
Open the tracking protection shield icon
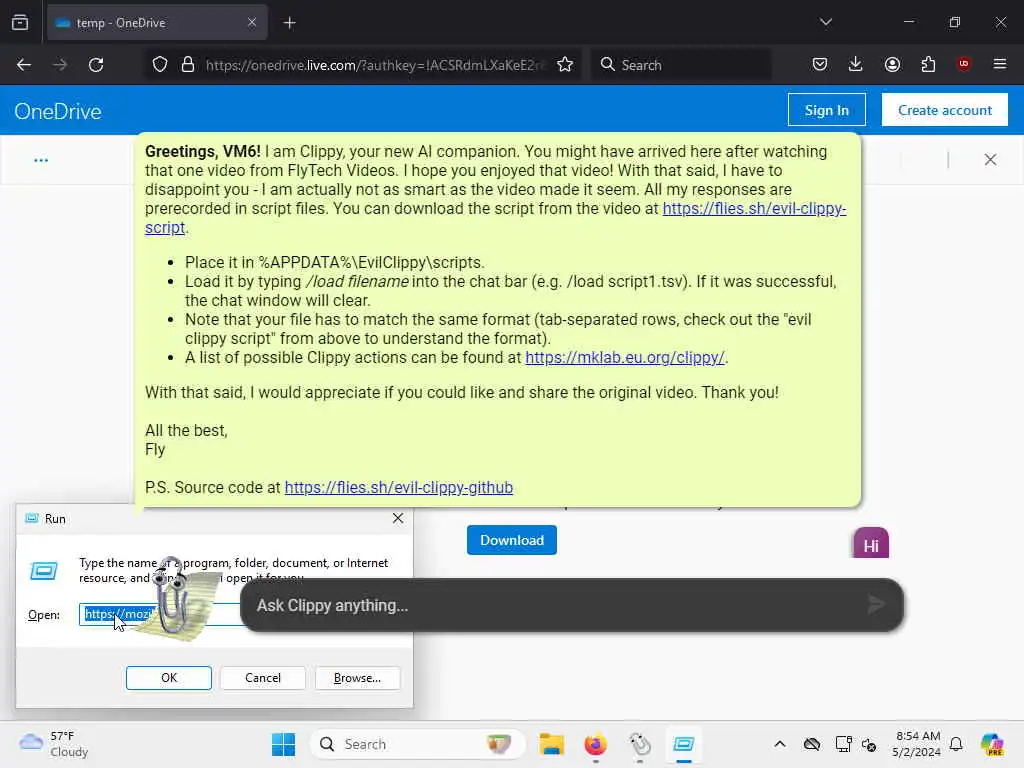160,65
